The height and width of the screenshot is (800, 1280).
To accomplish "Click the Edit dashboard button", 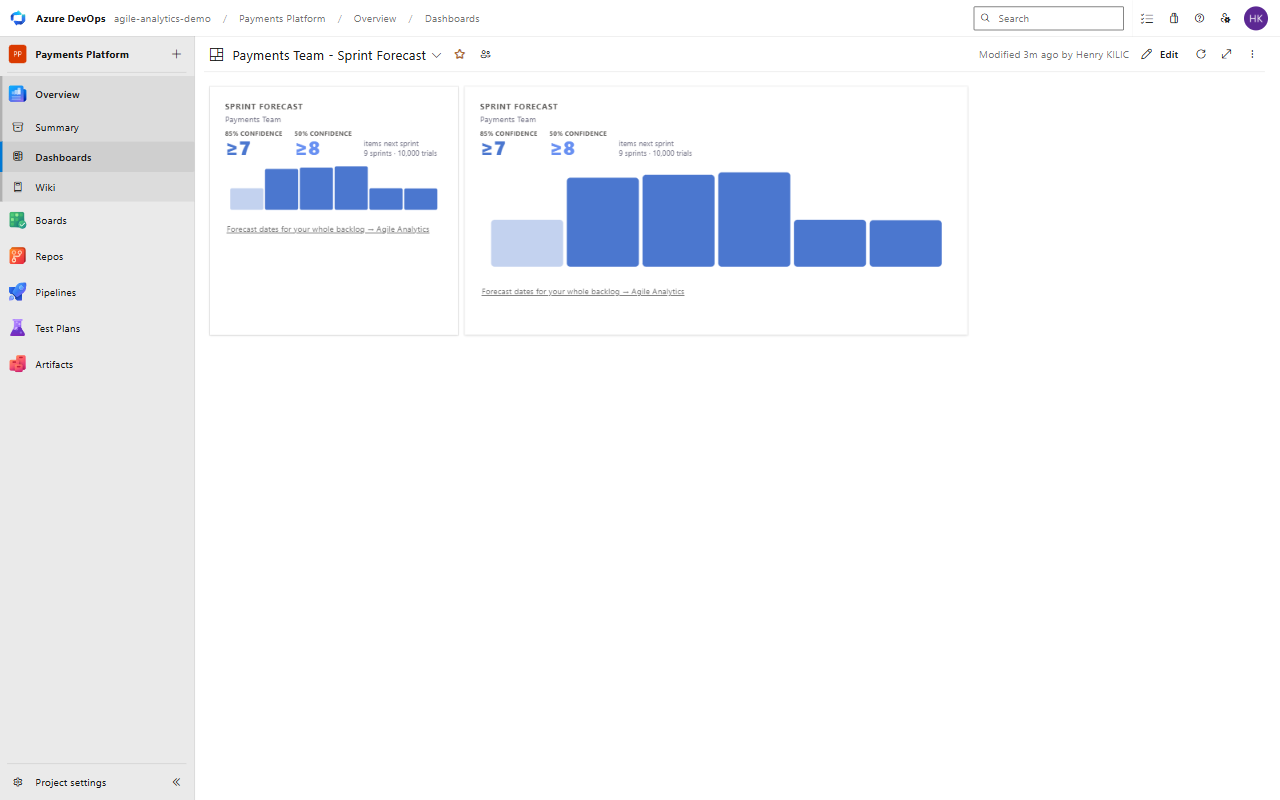I will coord(1160,54).
